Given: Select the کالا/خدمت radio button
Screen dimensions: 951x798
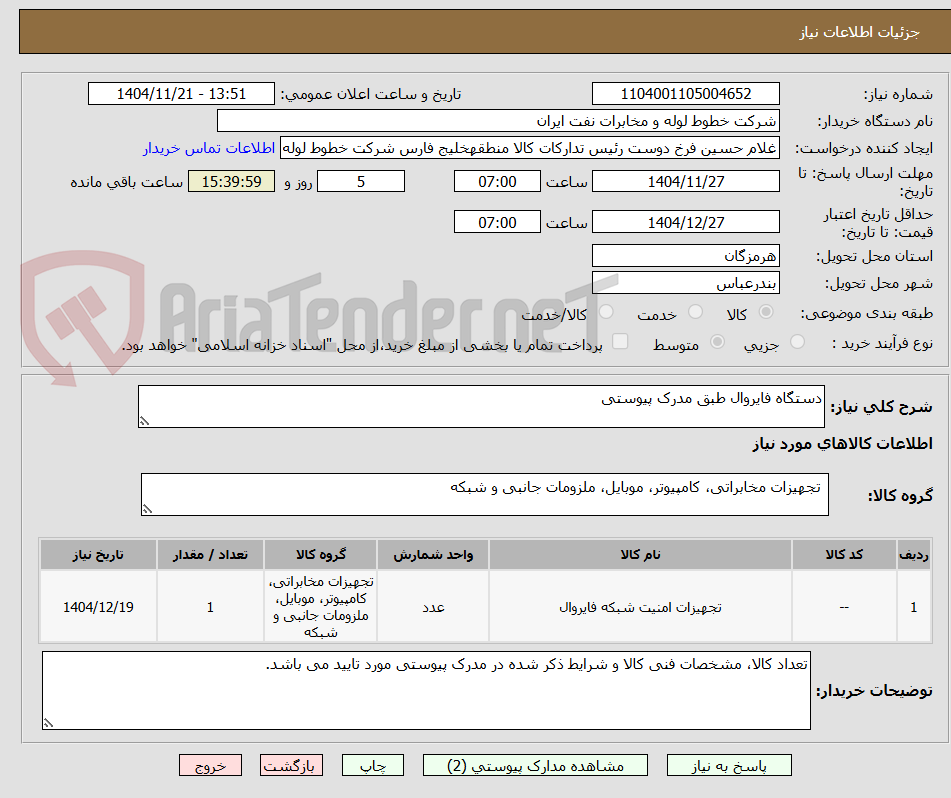Looking at the screenshot, I should 606,312.
